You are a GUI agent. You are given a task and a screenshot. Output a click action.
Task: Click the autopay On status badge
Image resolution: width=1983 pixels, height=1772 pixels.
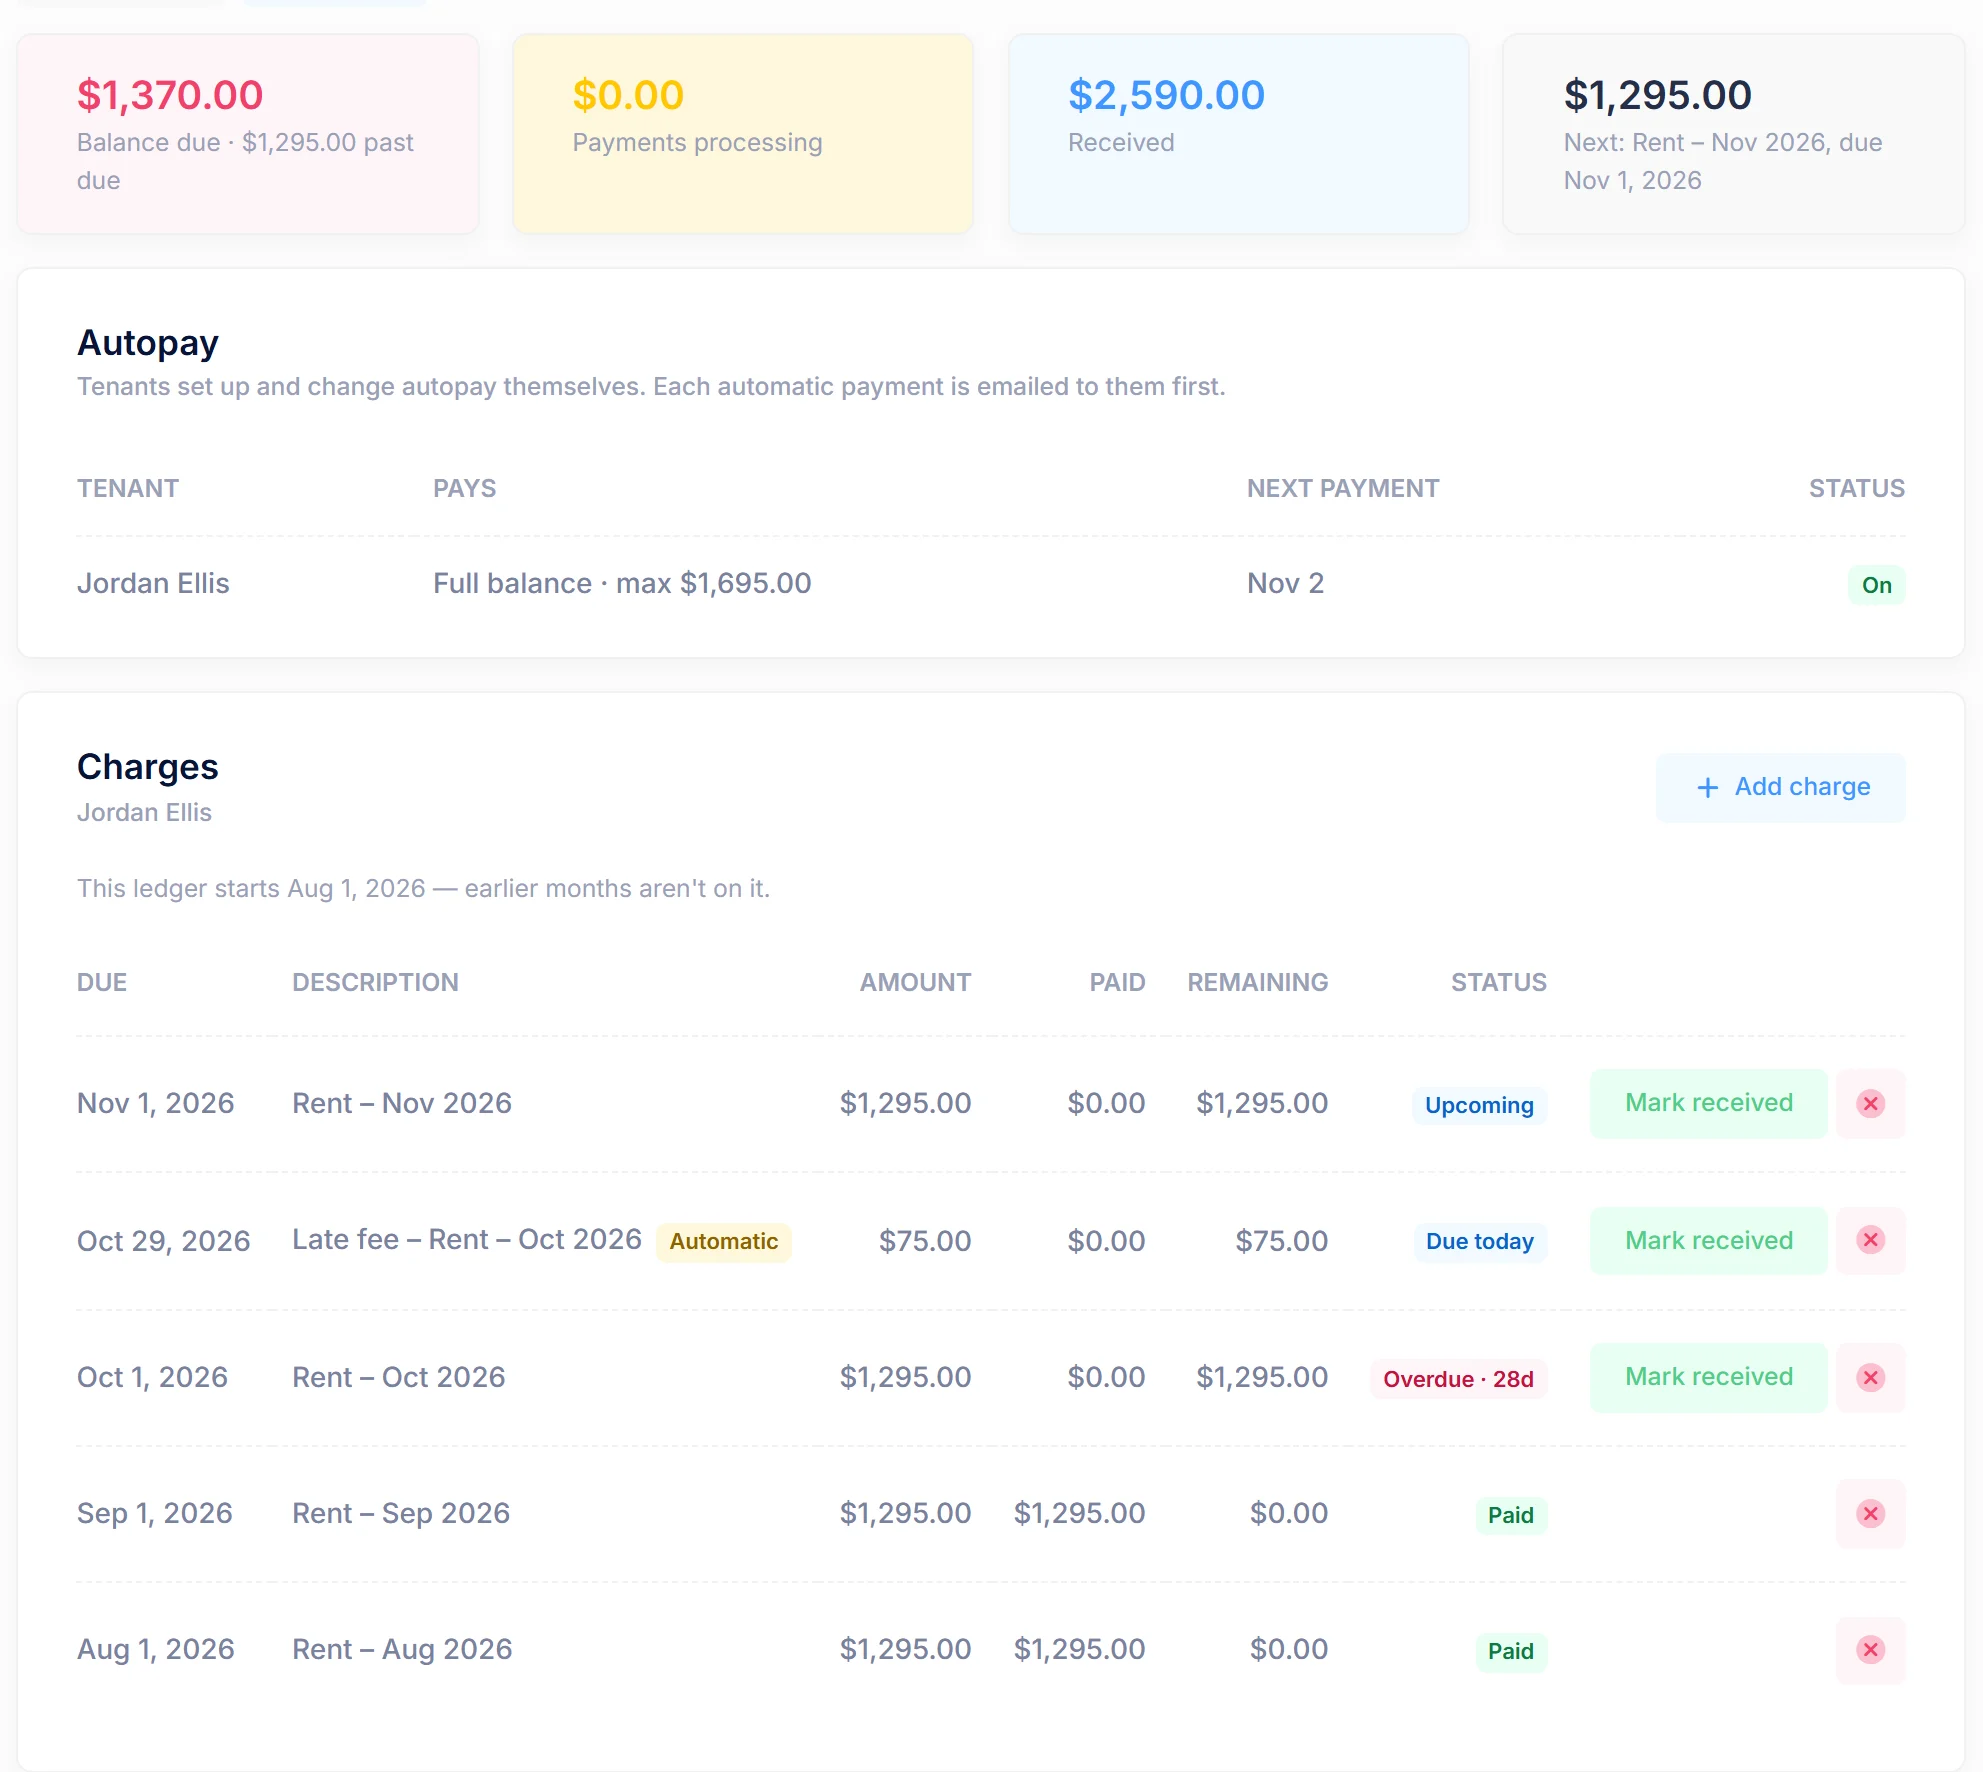click(1876, 585)
